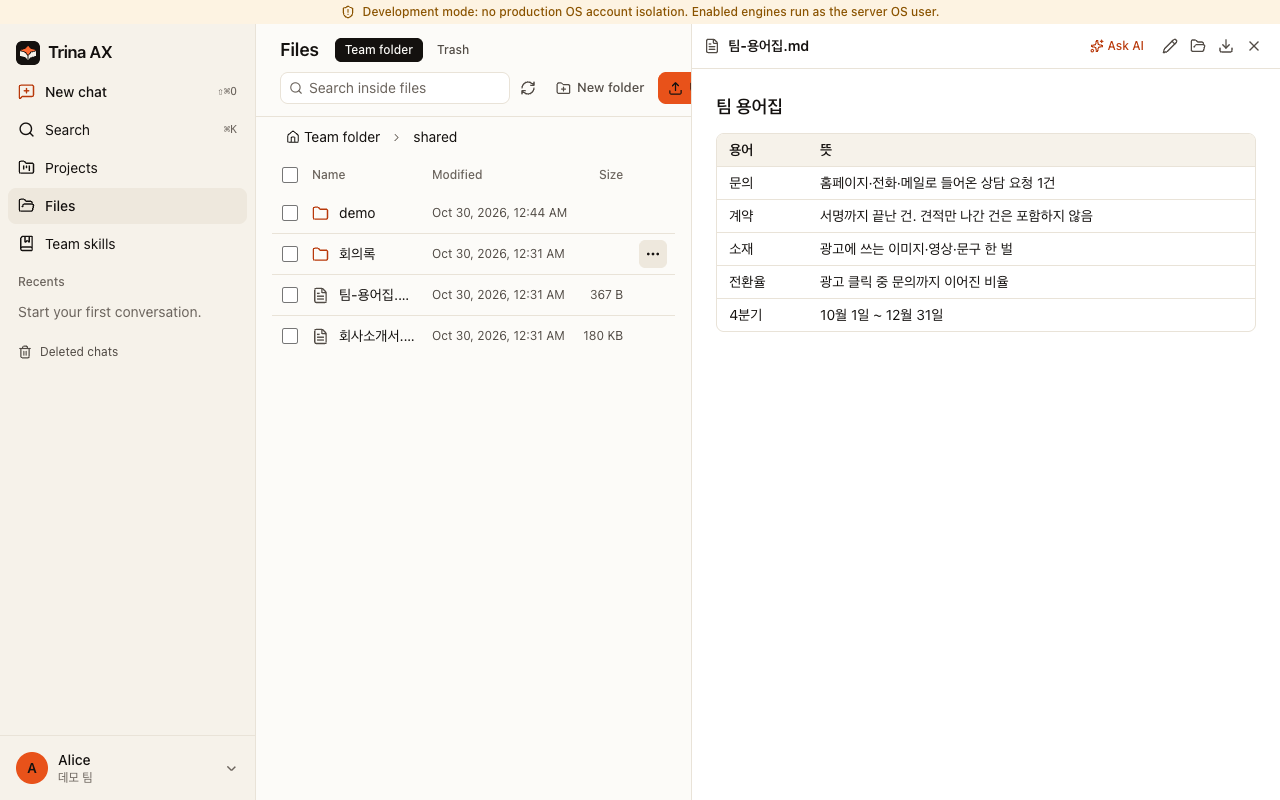The height and width of the screenshot is (800, 1280).
Task: Navigate to Team folder breadcrumb
Action: click(x=333, y=137)
